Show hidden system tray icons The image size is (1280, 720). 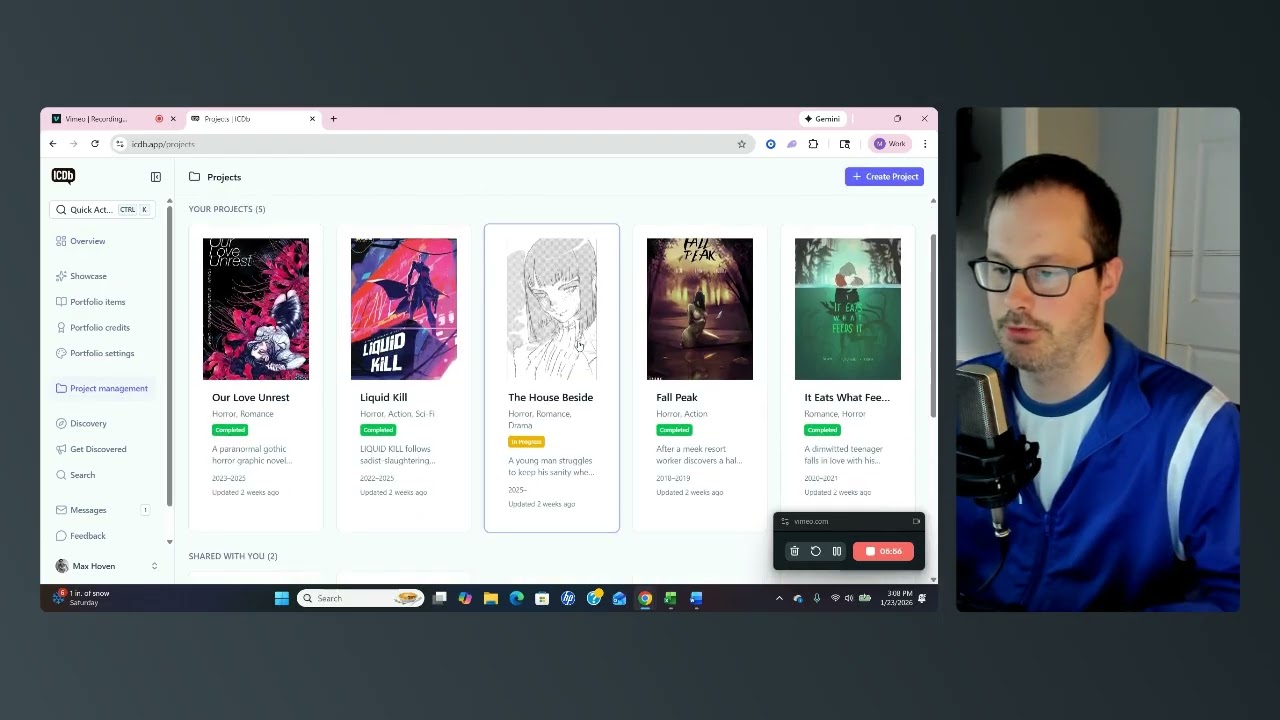(x=779, y=598)
